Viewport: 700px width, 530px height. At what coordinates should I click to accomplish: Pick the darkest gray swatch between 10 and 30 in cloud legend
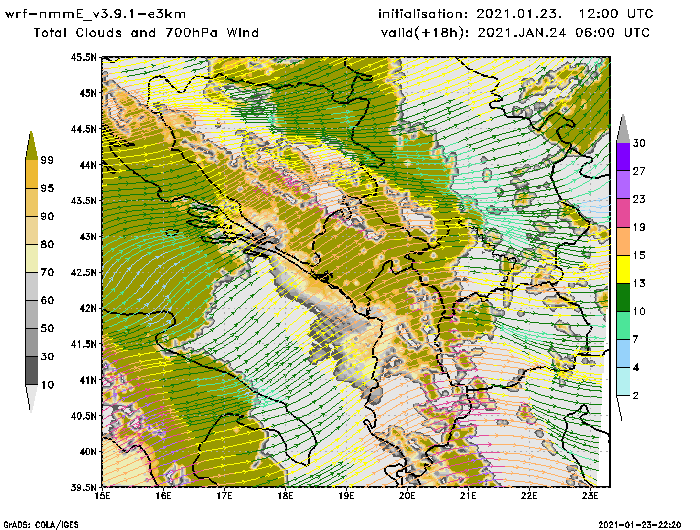click(x=32, y=371)
